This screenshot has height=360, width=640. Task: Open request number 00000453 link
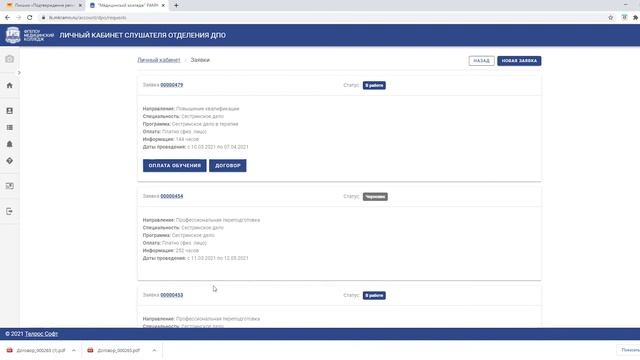click(172, 295)
